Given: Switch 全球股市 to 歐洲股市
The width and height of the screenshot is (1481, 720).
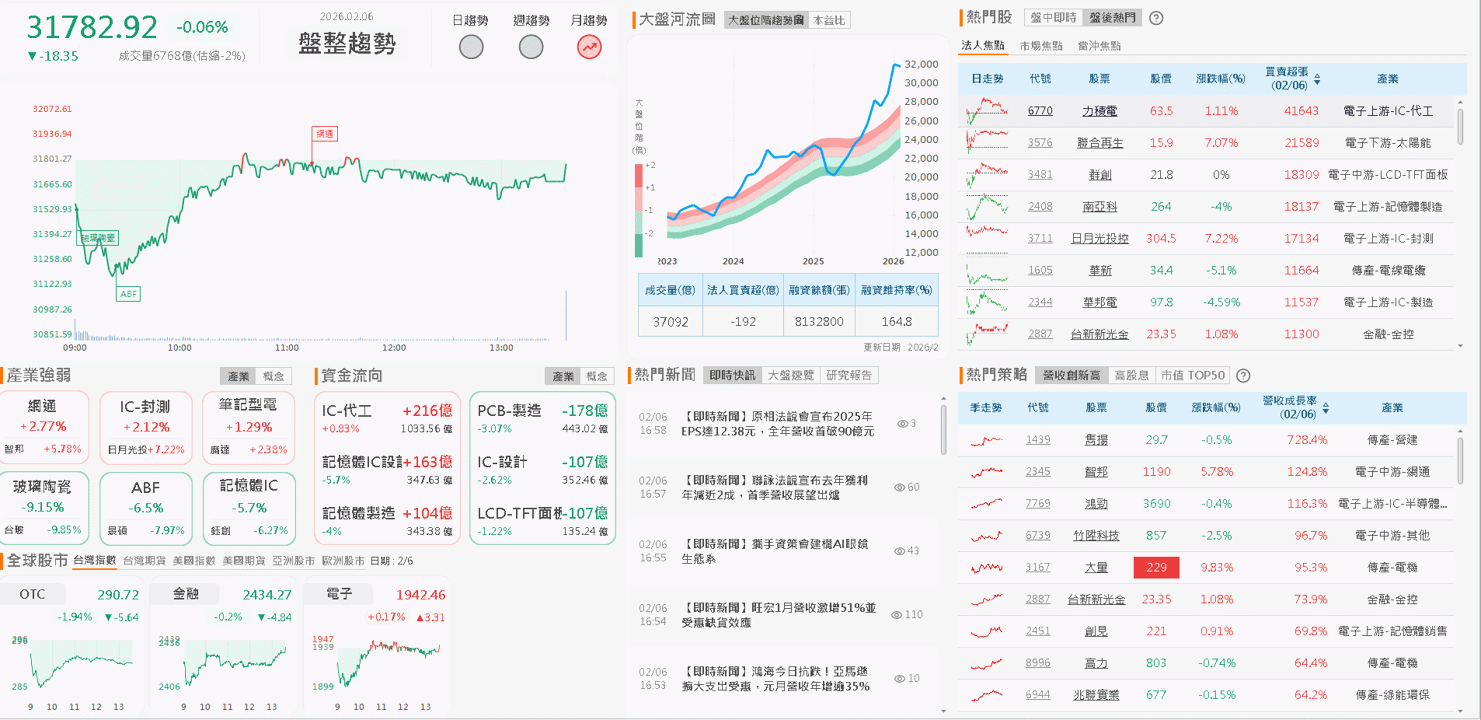Looking at the screenshot, I should (343, 561).
